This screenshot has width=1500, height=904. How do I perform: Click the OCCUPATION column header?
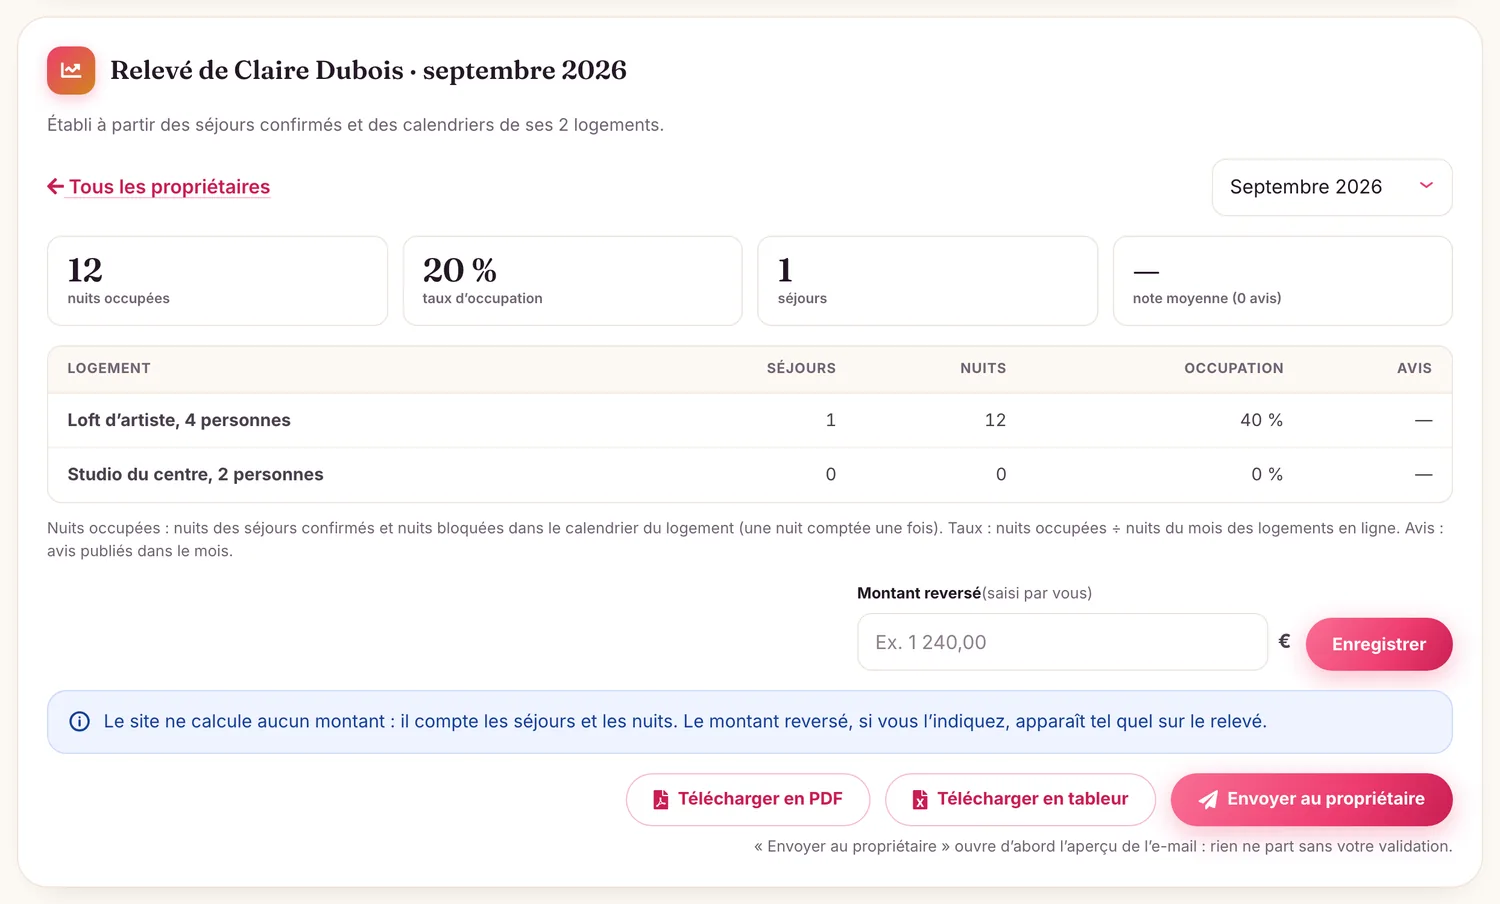1234,368
